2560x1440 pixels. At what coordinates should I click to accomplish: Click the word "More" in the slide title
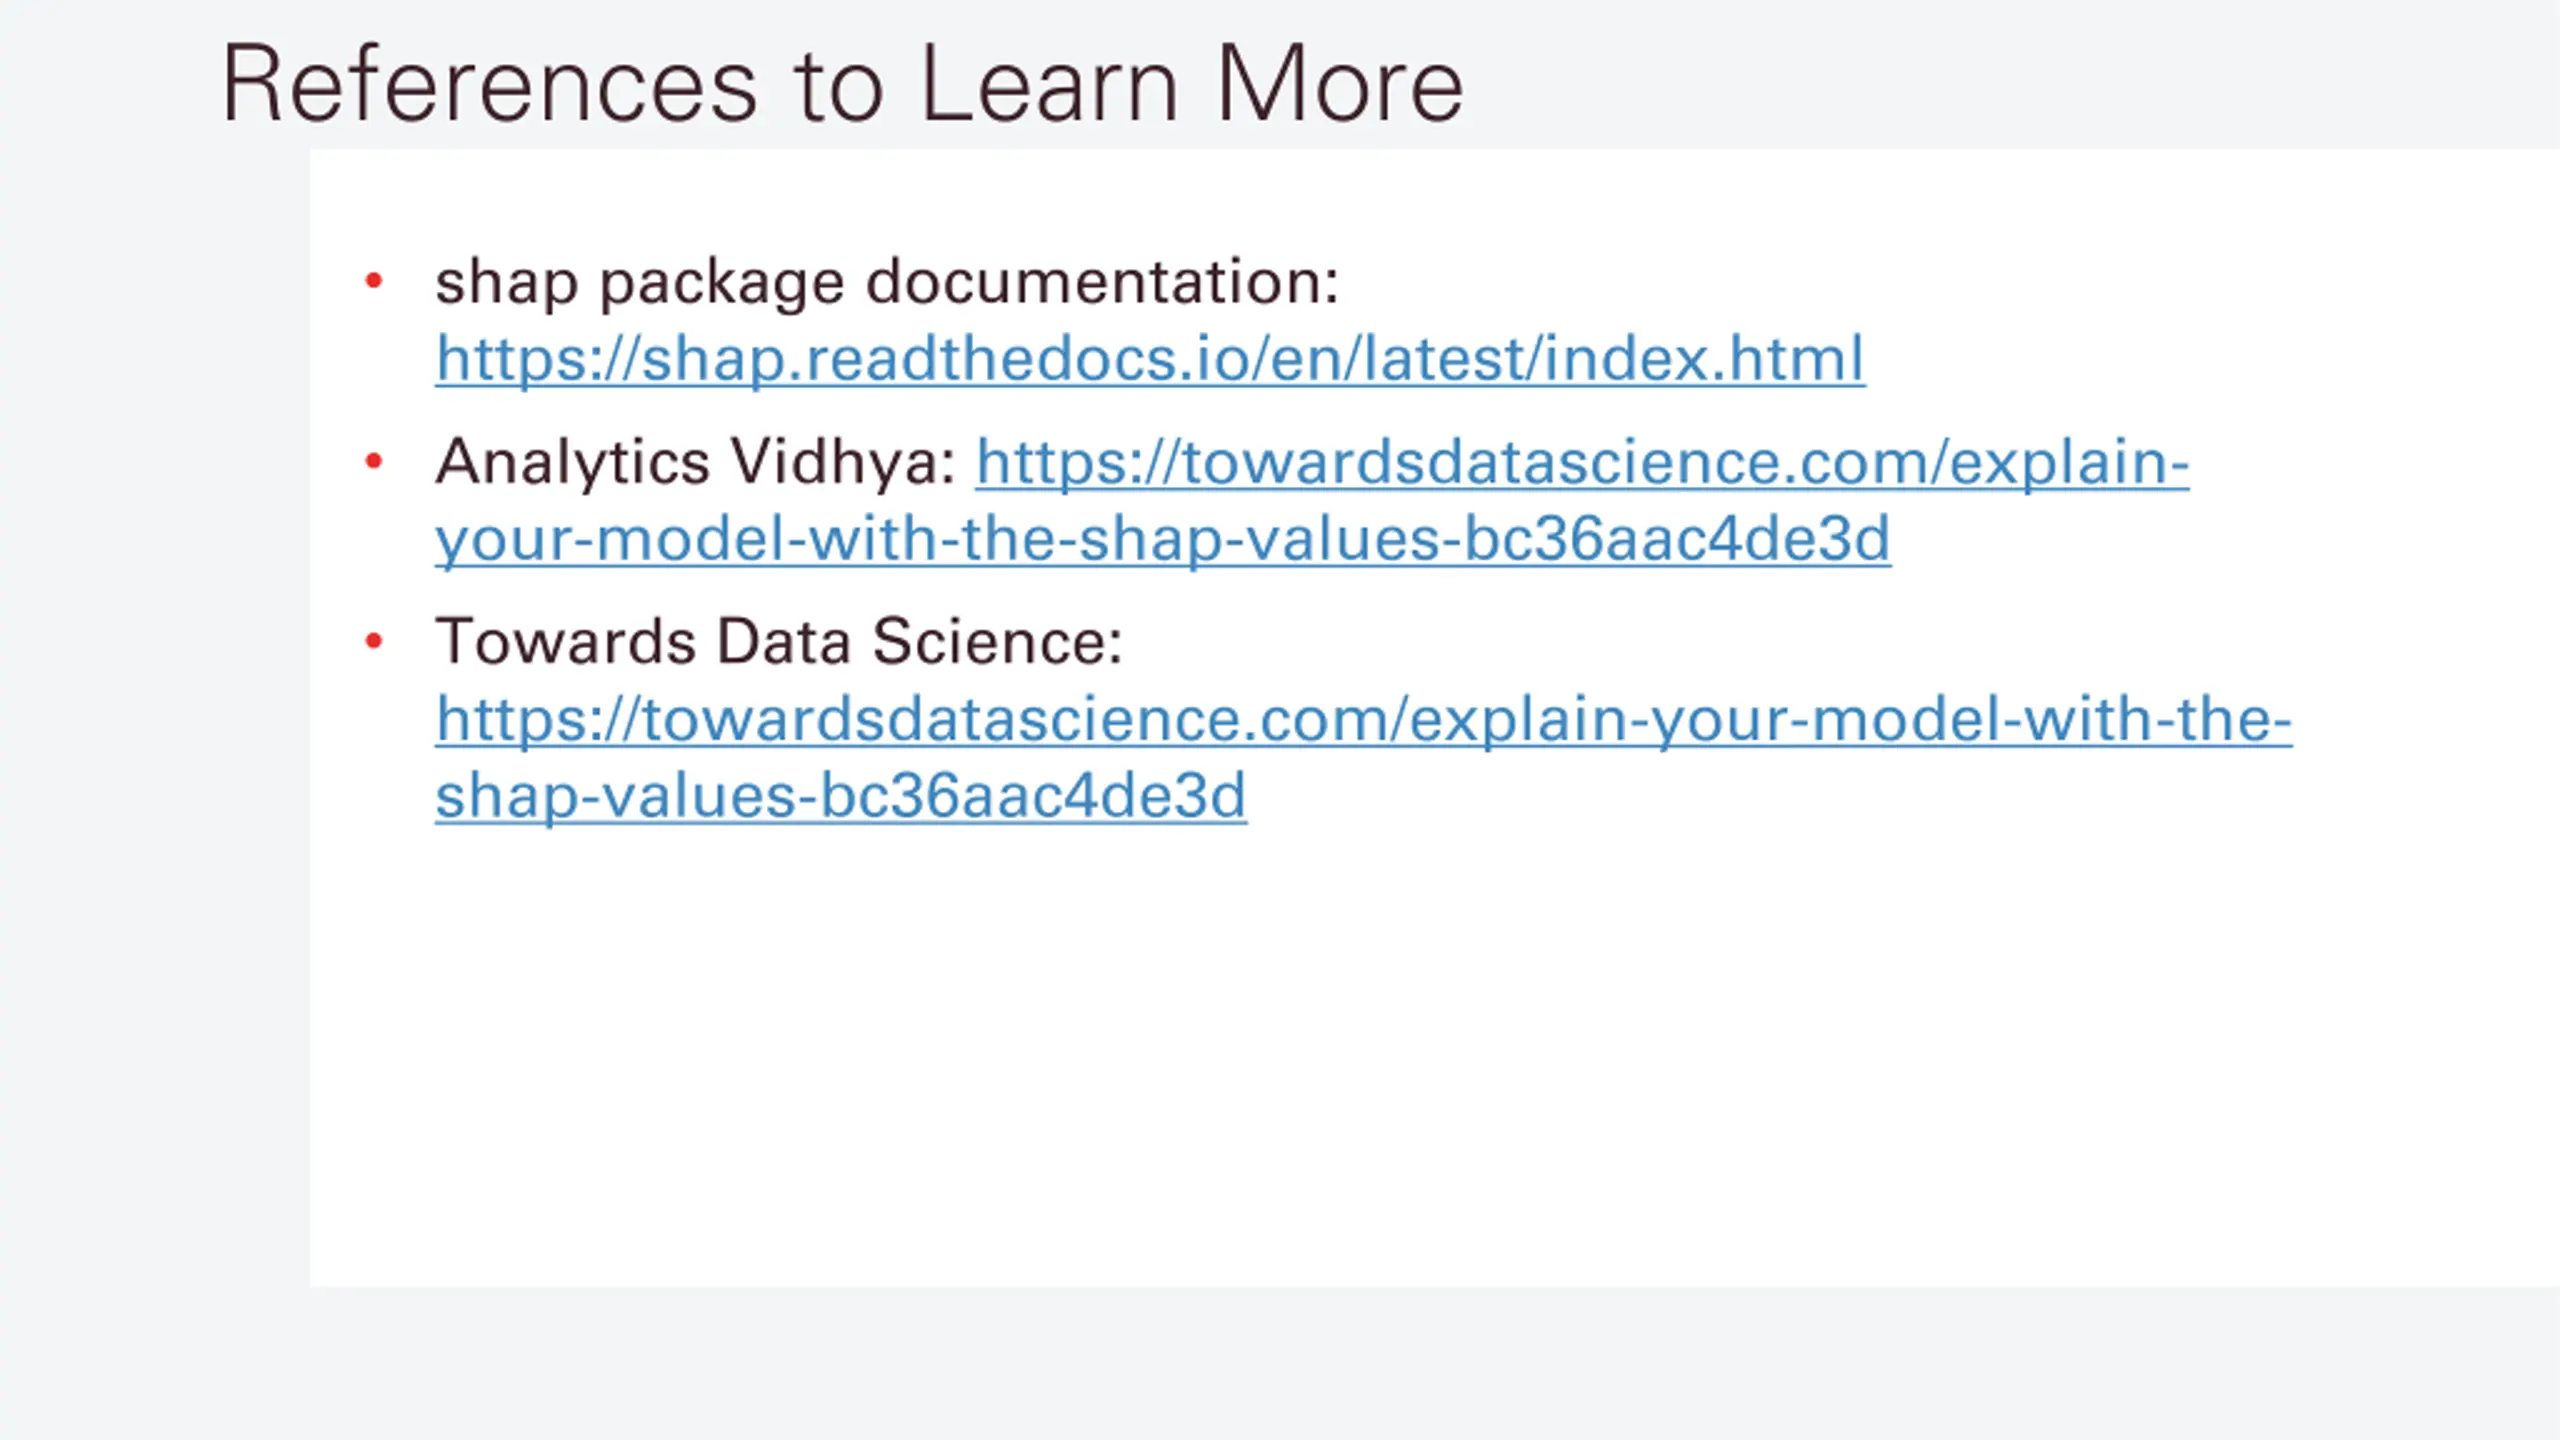pos(1339,86)
